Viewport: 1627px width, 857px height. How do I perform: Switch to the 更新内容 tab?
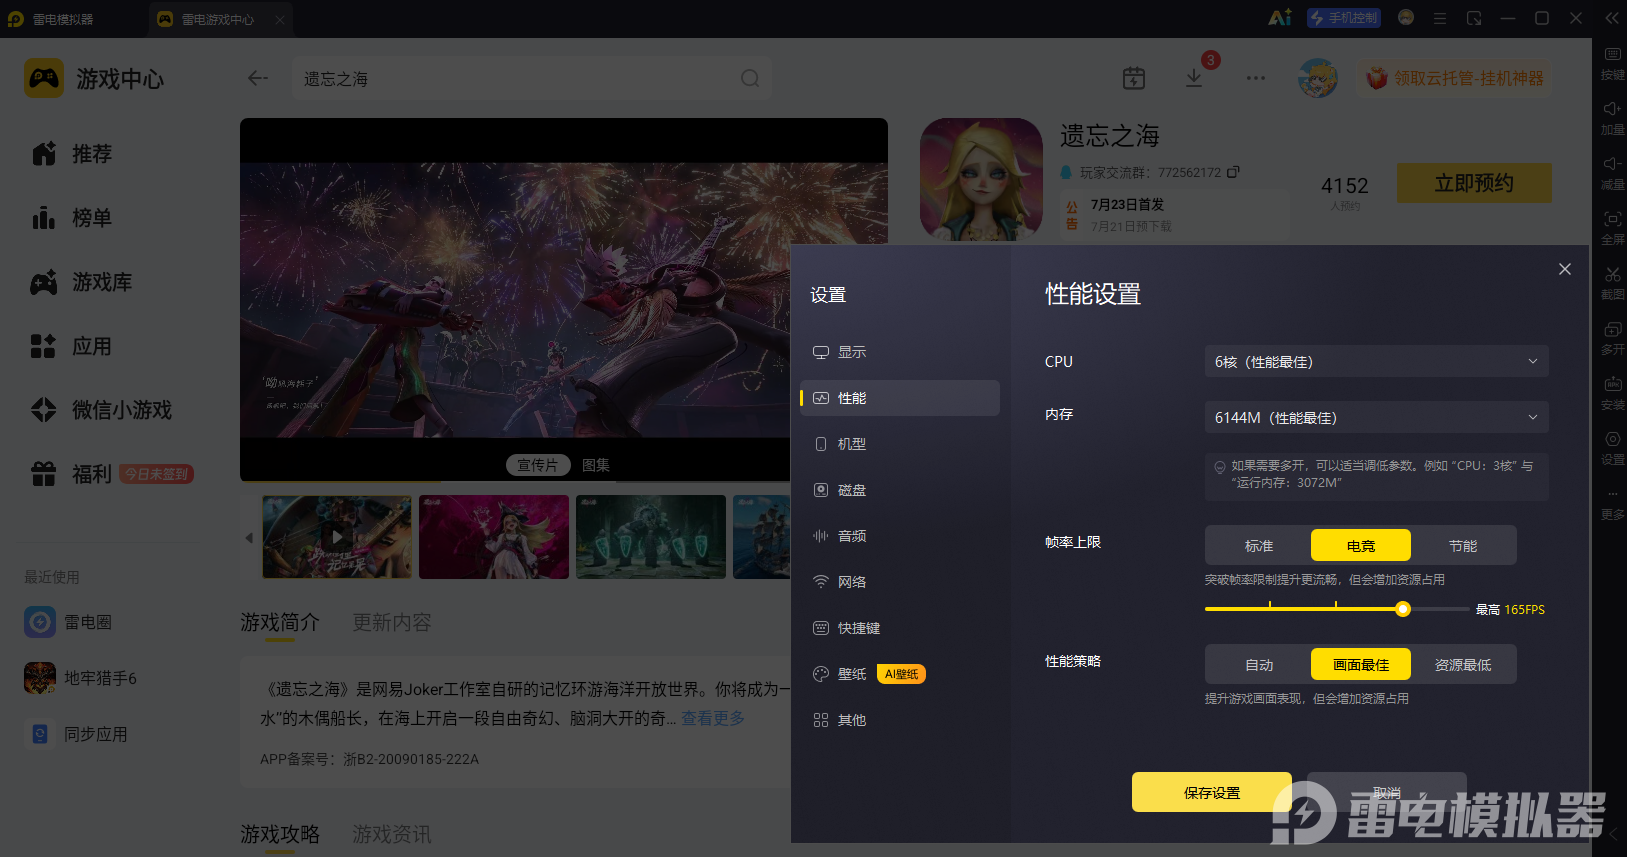392,622
